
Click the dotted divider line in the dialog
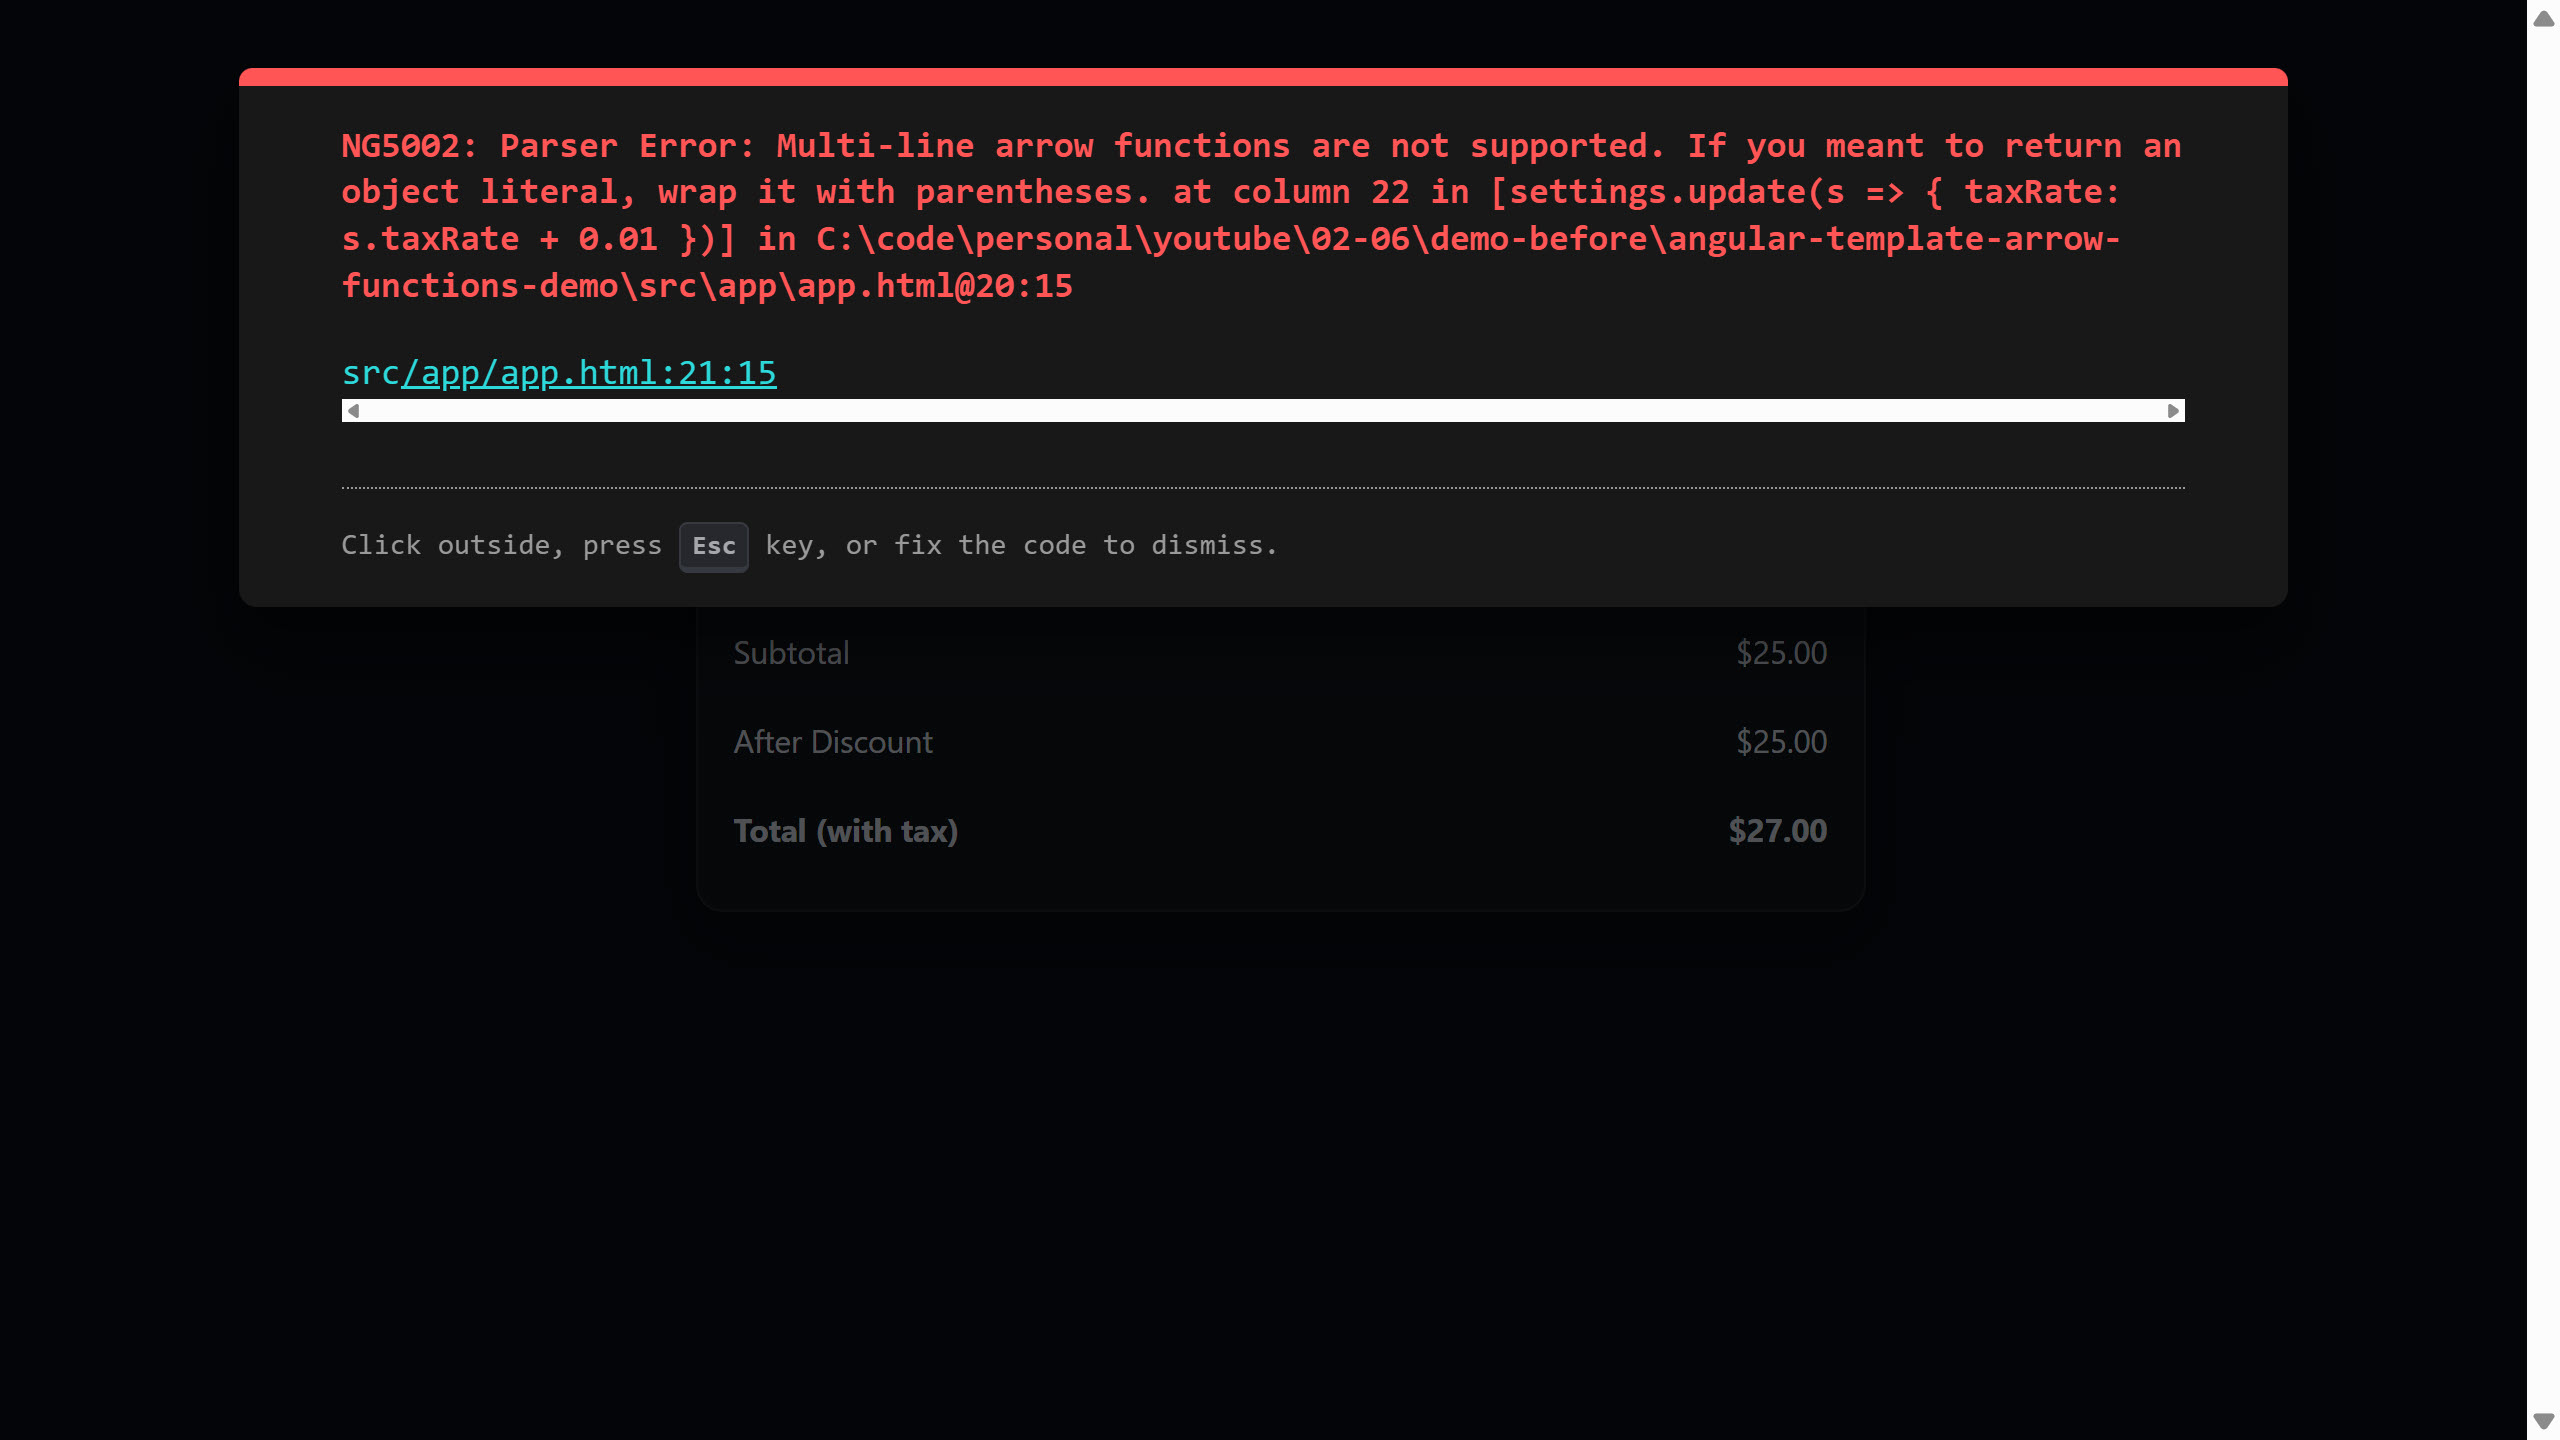click(1262, 487)
